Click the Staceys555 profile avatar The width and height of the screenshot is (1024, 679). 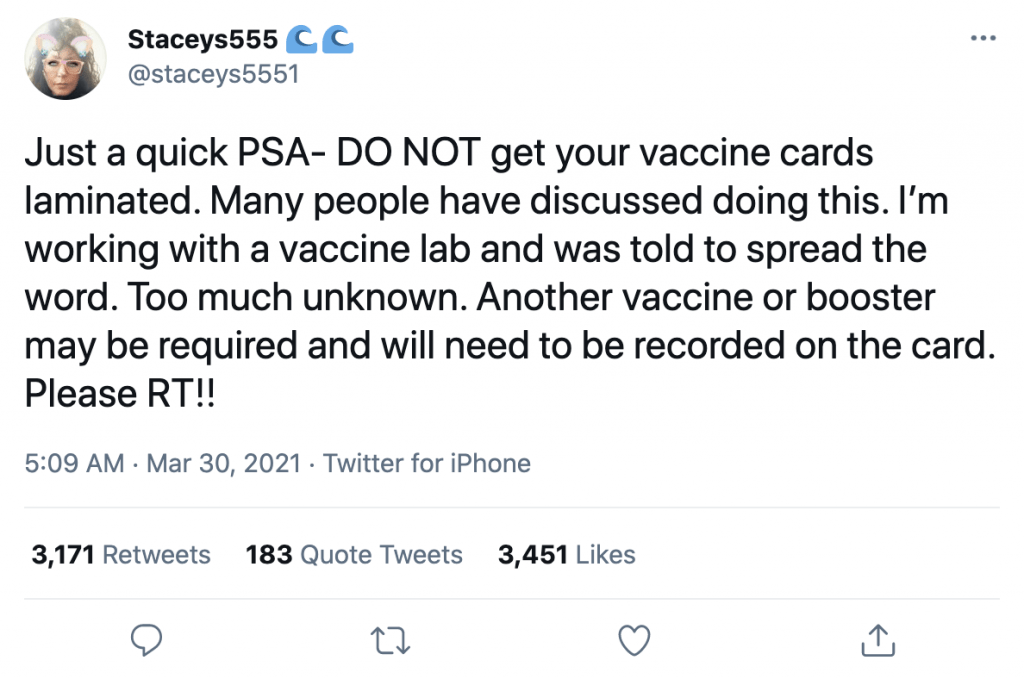pos(66,58)
